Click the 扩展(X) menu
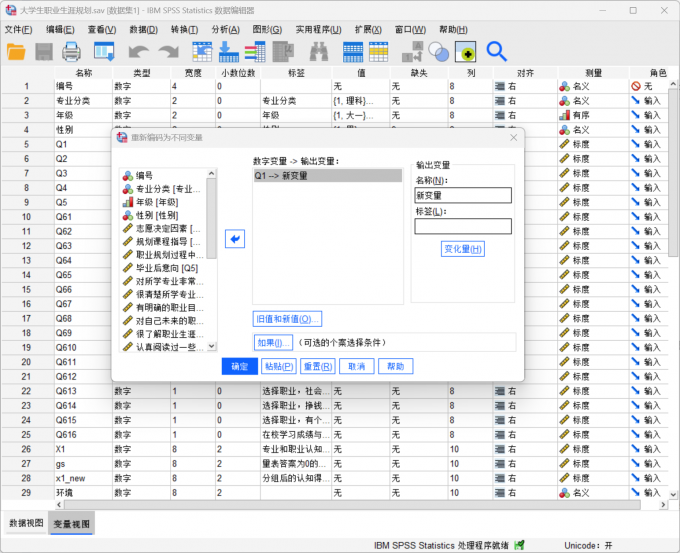This screenshot has height=553, width=680. click(x=368, y=29)
